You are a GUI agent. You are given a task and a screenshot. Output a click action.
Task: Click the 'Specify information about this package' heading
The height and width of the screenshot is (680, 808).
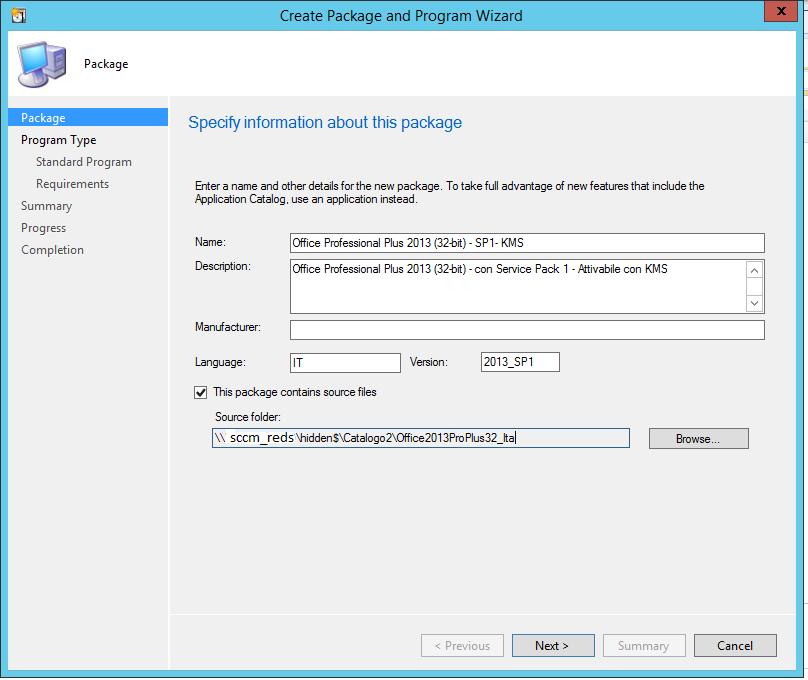325,123
